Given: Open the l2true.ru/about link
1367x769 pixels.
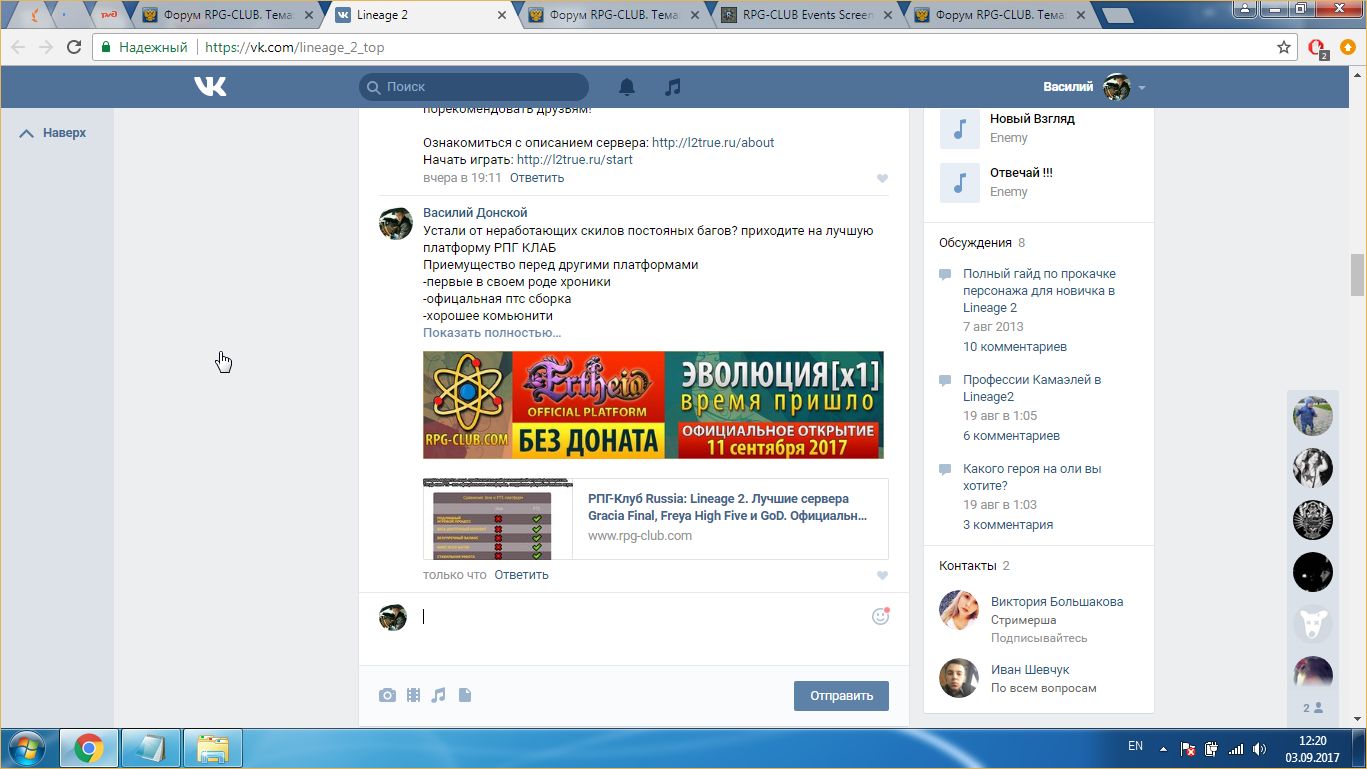Looking at the screenshot, I should (713, 142).
